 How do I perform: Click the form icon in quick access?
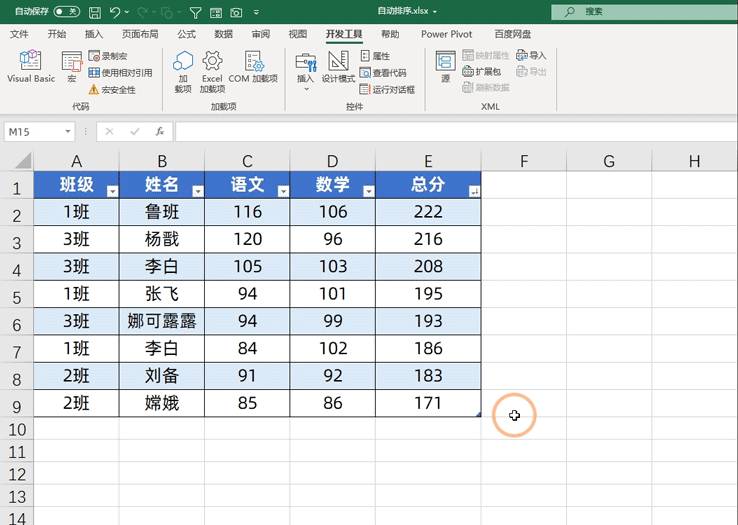(216, 13)
